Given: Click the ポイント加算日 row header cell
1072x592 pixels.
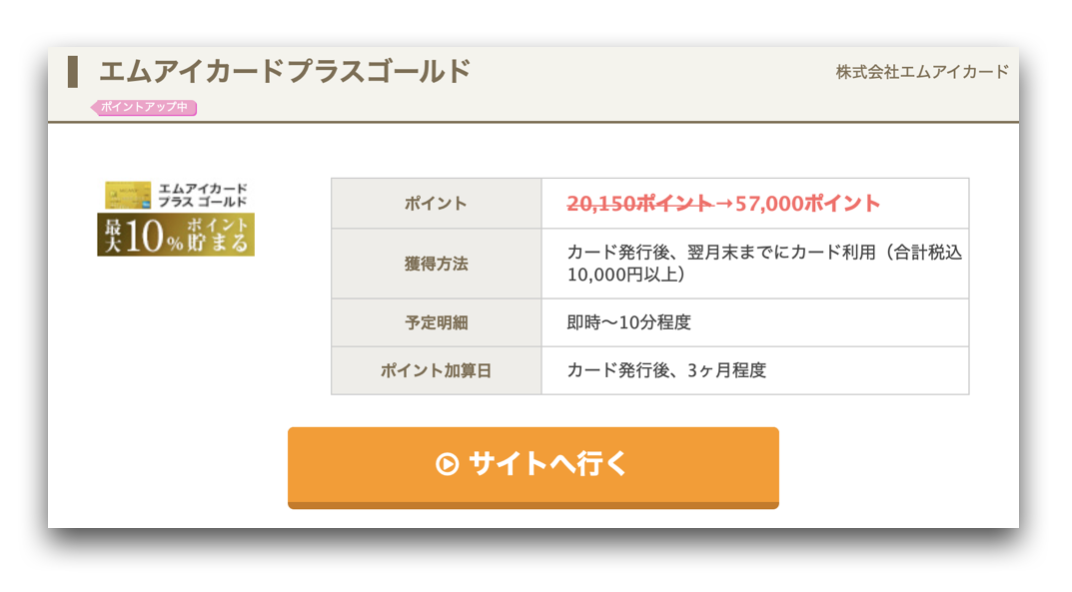Looking at the screenshot, I should point(436,371).
